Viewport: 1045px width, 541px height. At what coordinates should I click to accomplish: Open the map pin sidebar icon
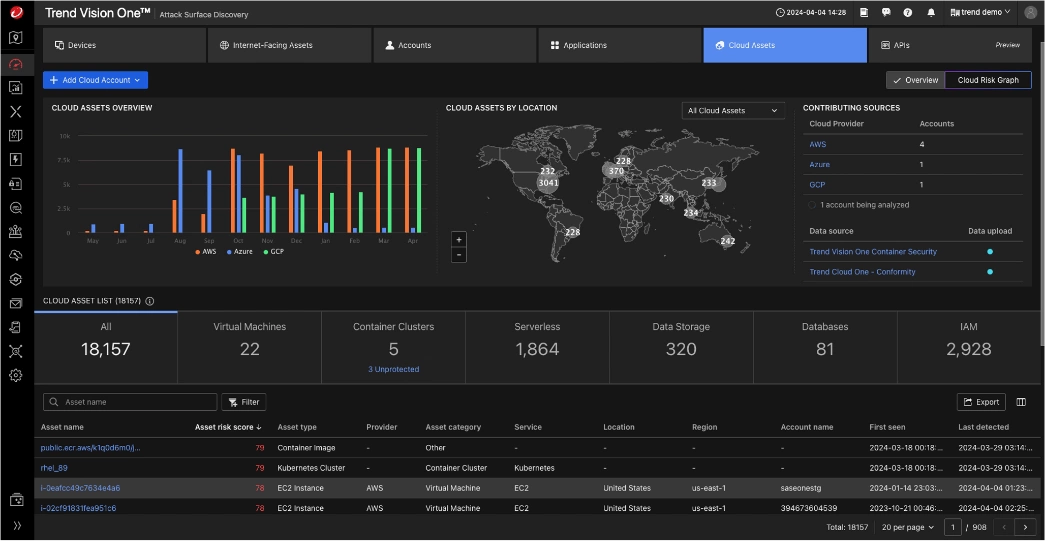pyautogui.click(x=16, y=37)
